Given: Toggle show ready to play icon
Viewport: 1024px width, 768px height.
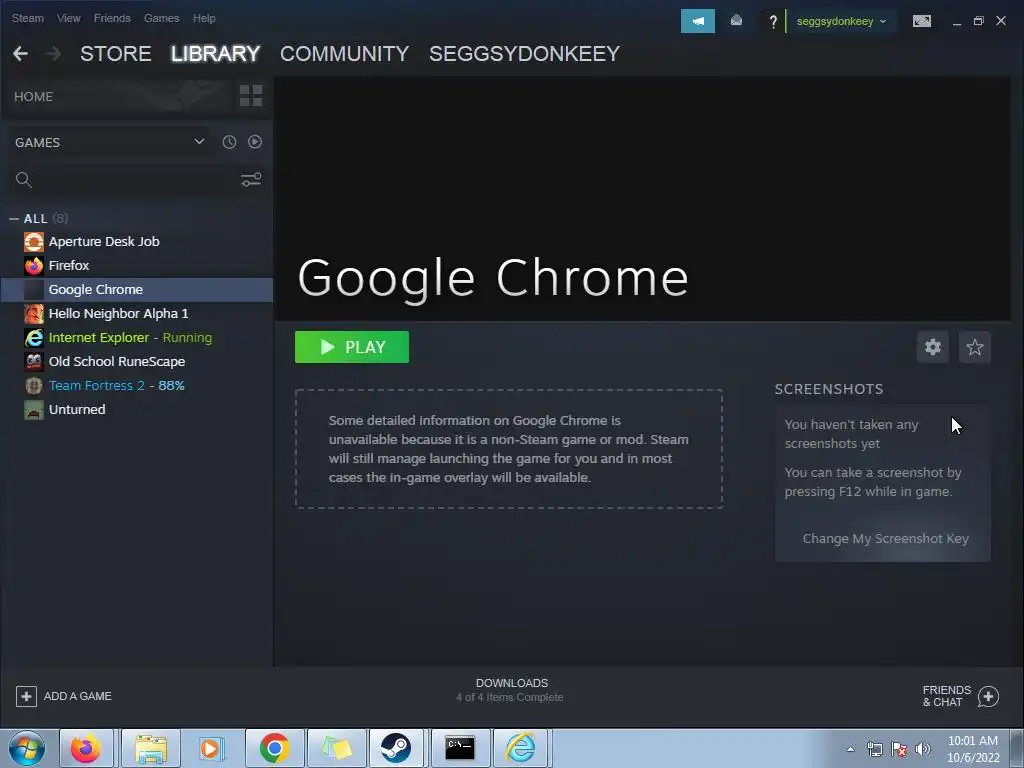Looking at the screenshot, I should coord(255,142).
